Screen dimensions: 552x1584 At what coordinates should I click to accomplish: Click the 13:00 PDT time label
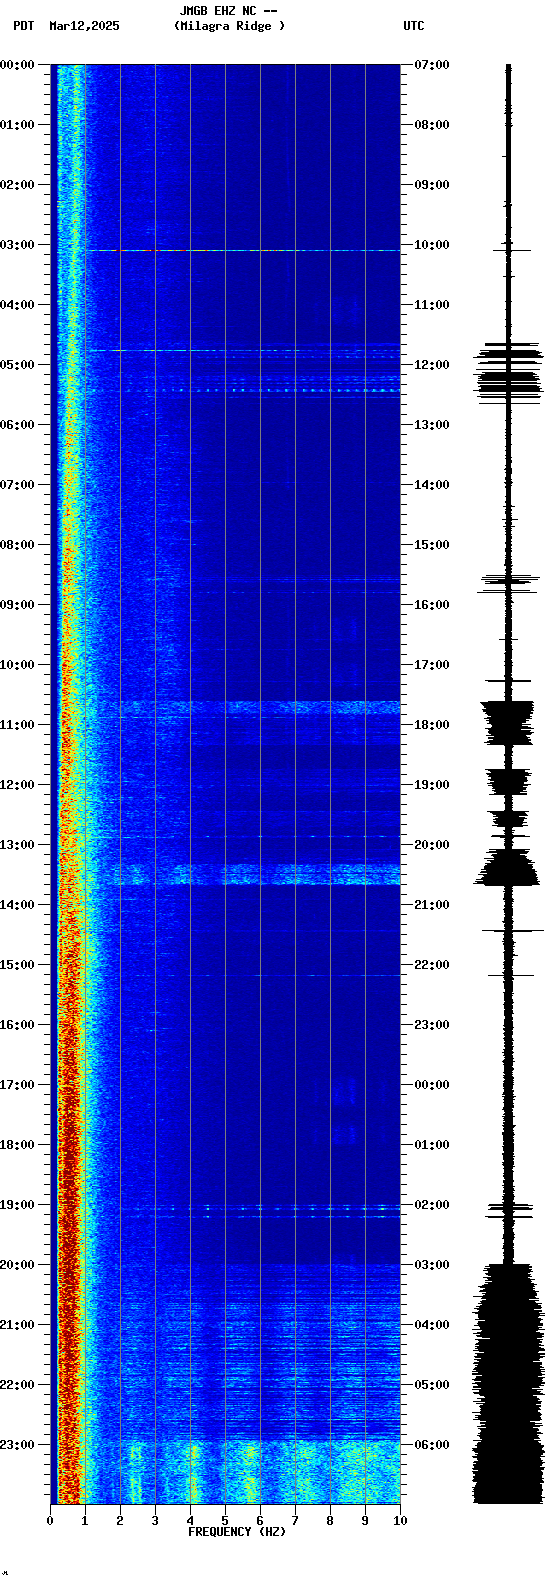point(17,845)
